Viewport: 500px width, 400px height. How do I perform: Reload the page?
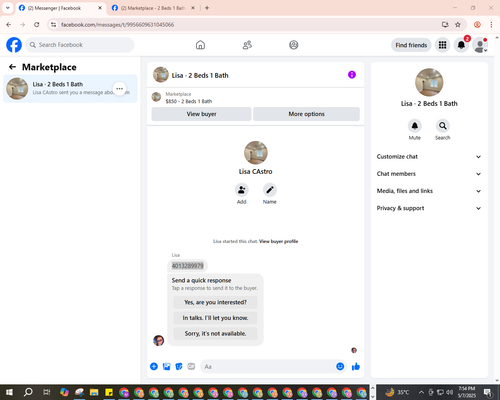pos(37,25)
